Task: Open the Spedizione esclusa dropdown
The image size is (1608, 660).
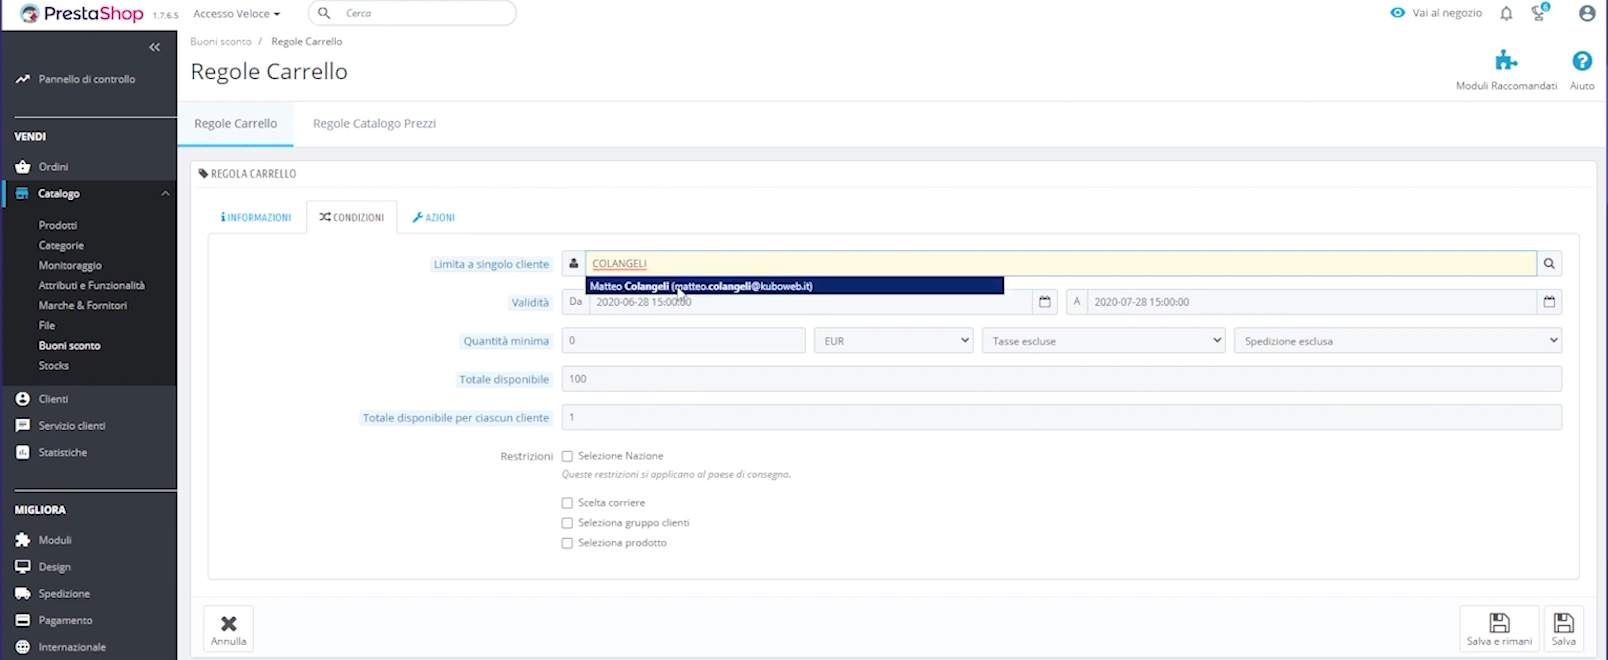Action: 1397,341
